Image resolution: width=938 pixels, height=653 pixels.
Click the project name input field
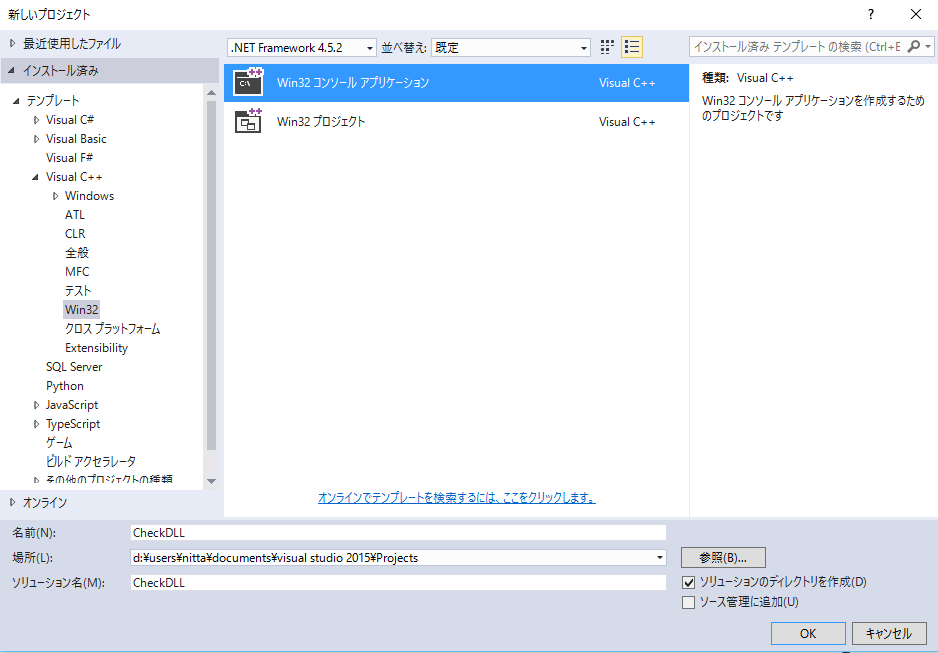click(x=398, y=532)
